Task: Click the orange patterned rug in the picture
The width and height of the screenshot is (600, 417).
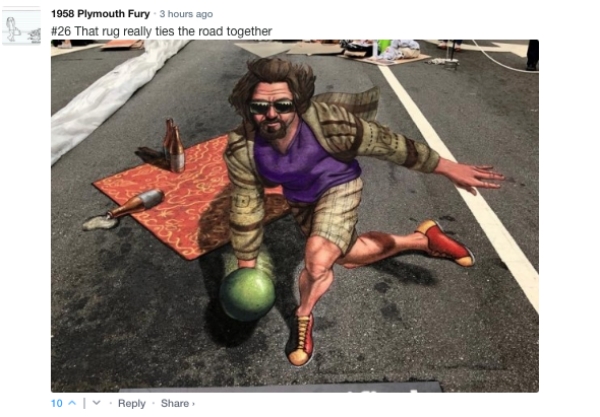Action: [x=172, y=195]
